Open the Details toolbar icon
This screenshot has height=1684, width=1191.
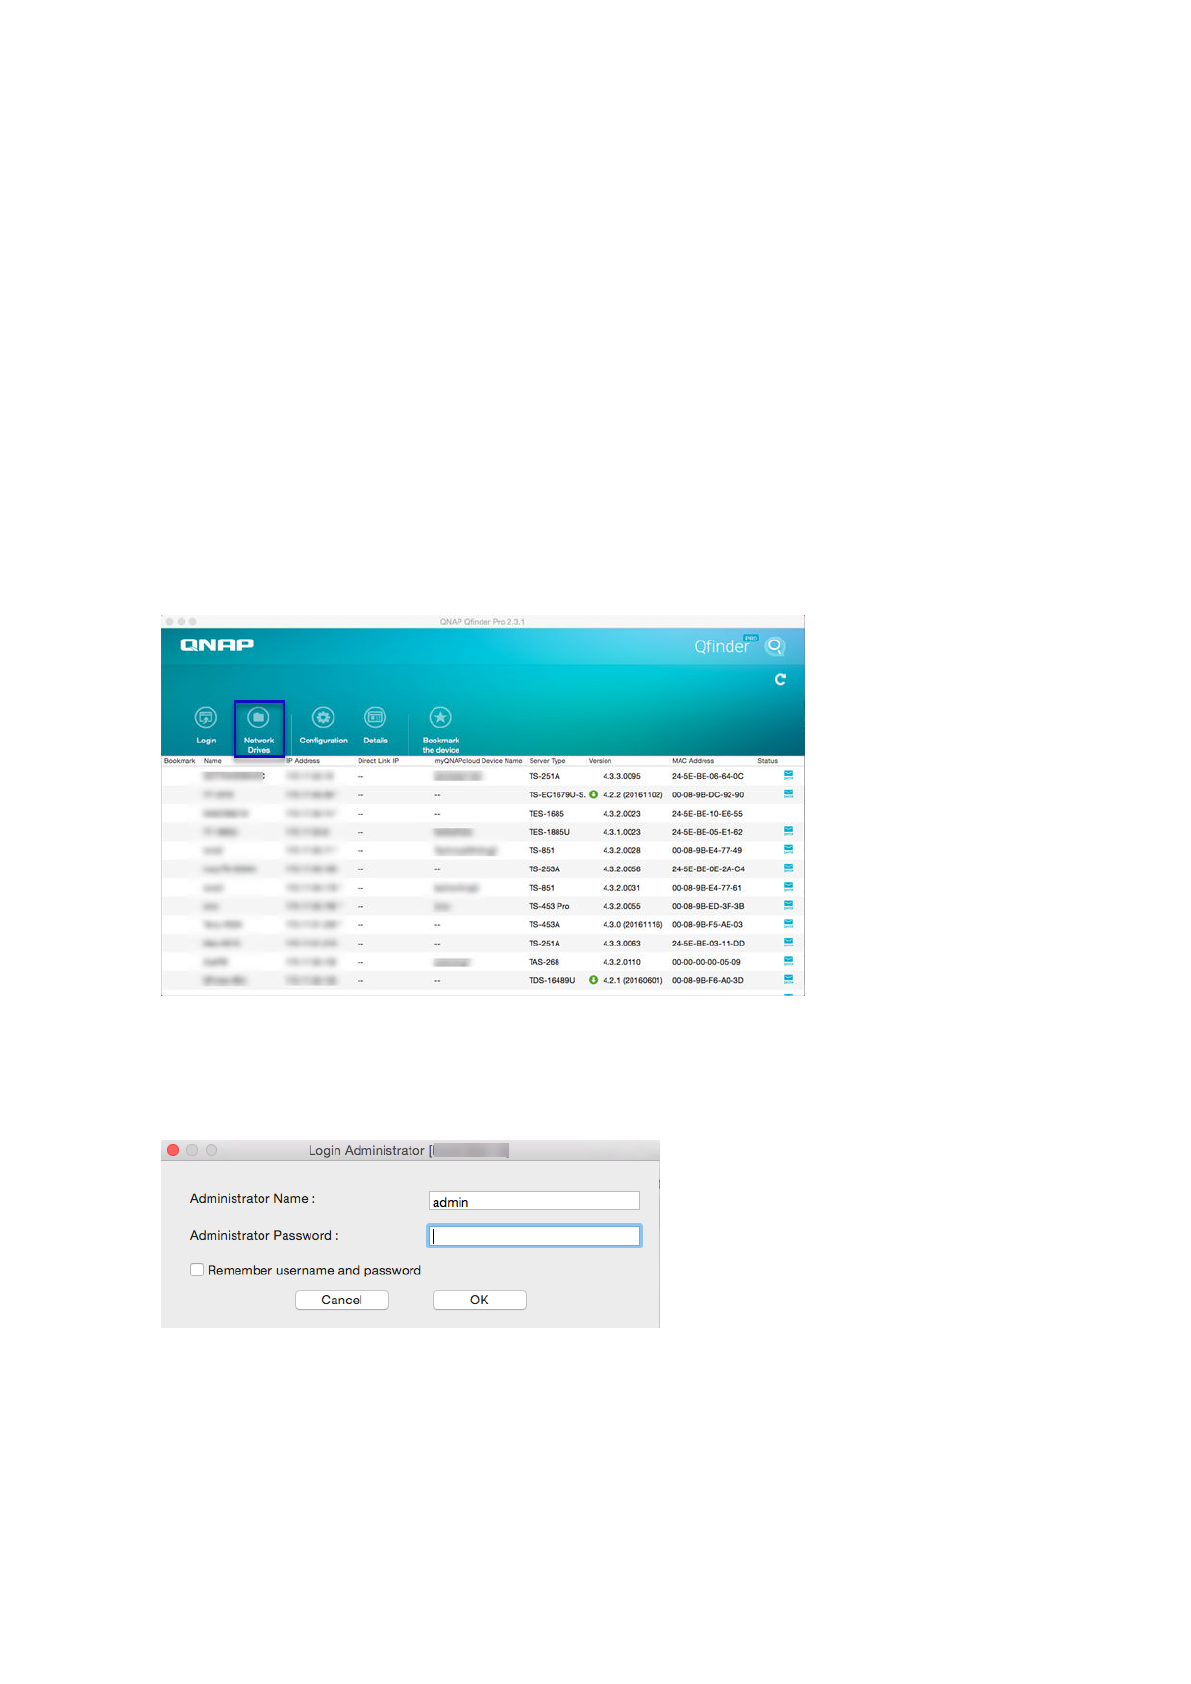point(375,718)
